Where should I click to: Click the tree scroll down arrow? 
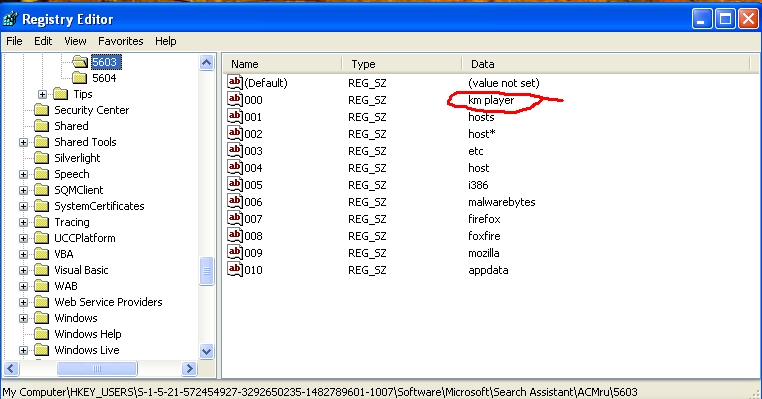pyautogui.click(x=207, y=351)
